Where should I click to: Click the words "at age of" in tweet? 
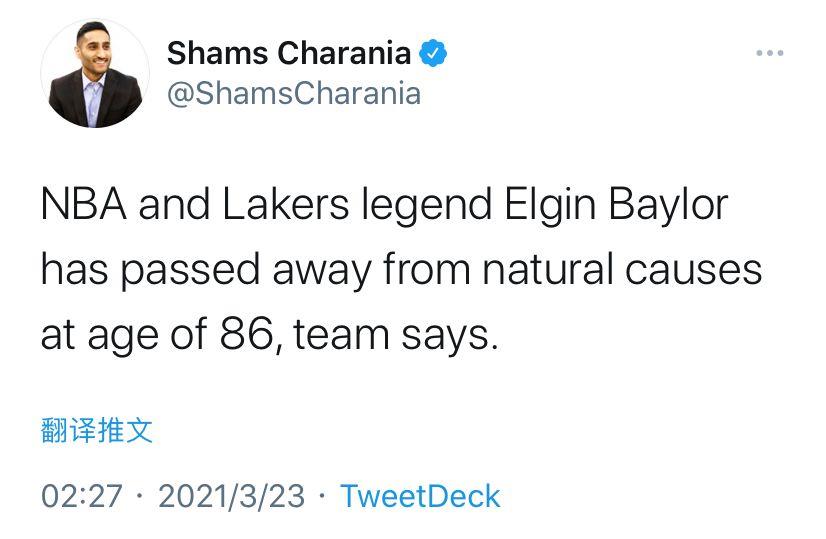click(123, 336)
